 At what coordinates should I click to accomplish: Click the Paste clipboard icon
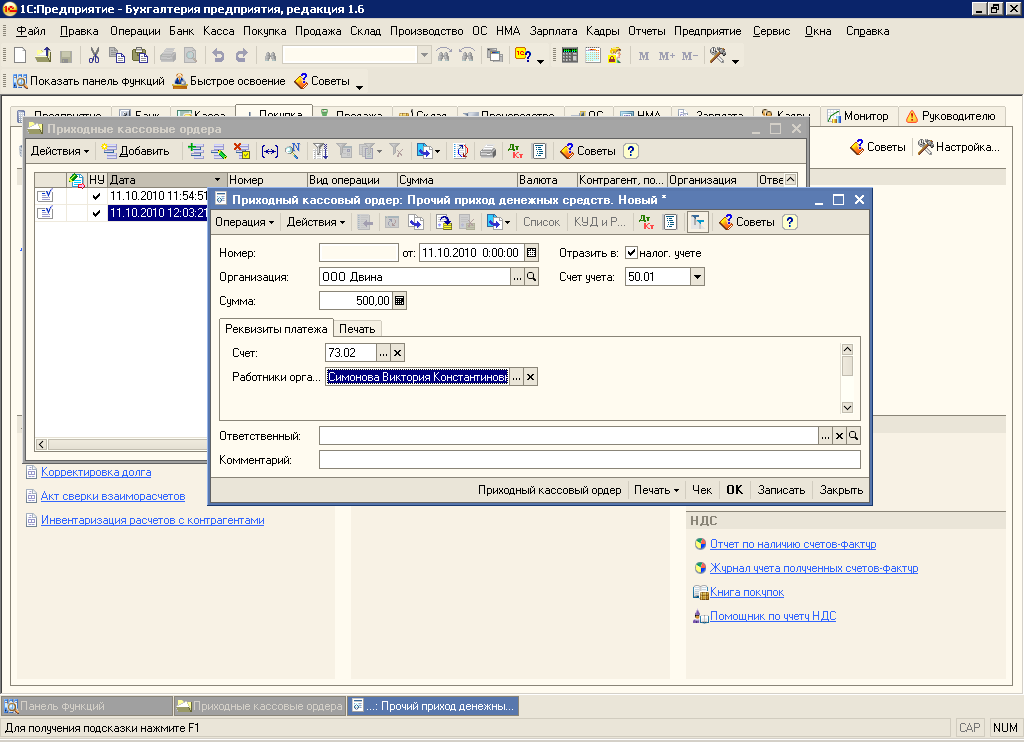coord(140,56)
